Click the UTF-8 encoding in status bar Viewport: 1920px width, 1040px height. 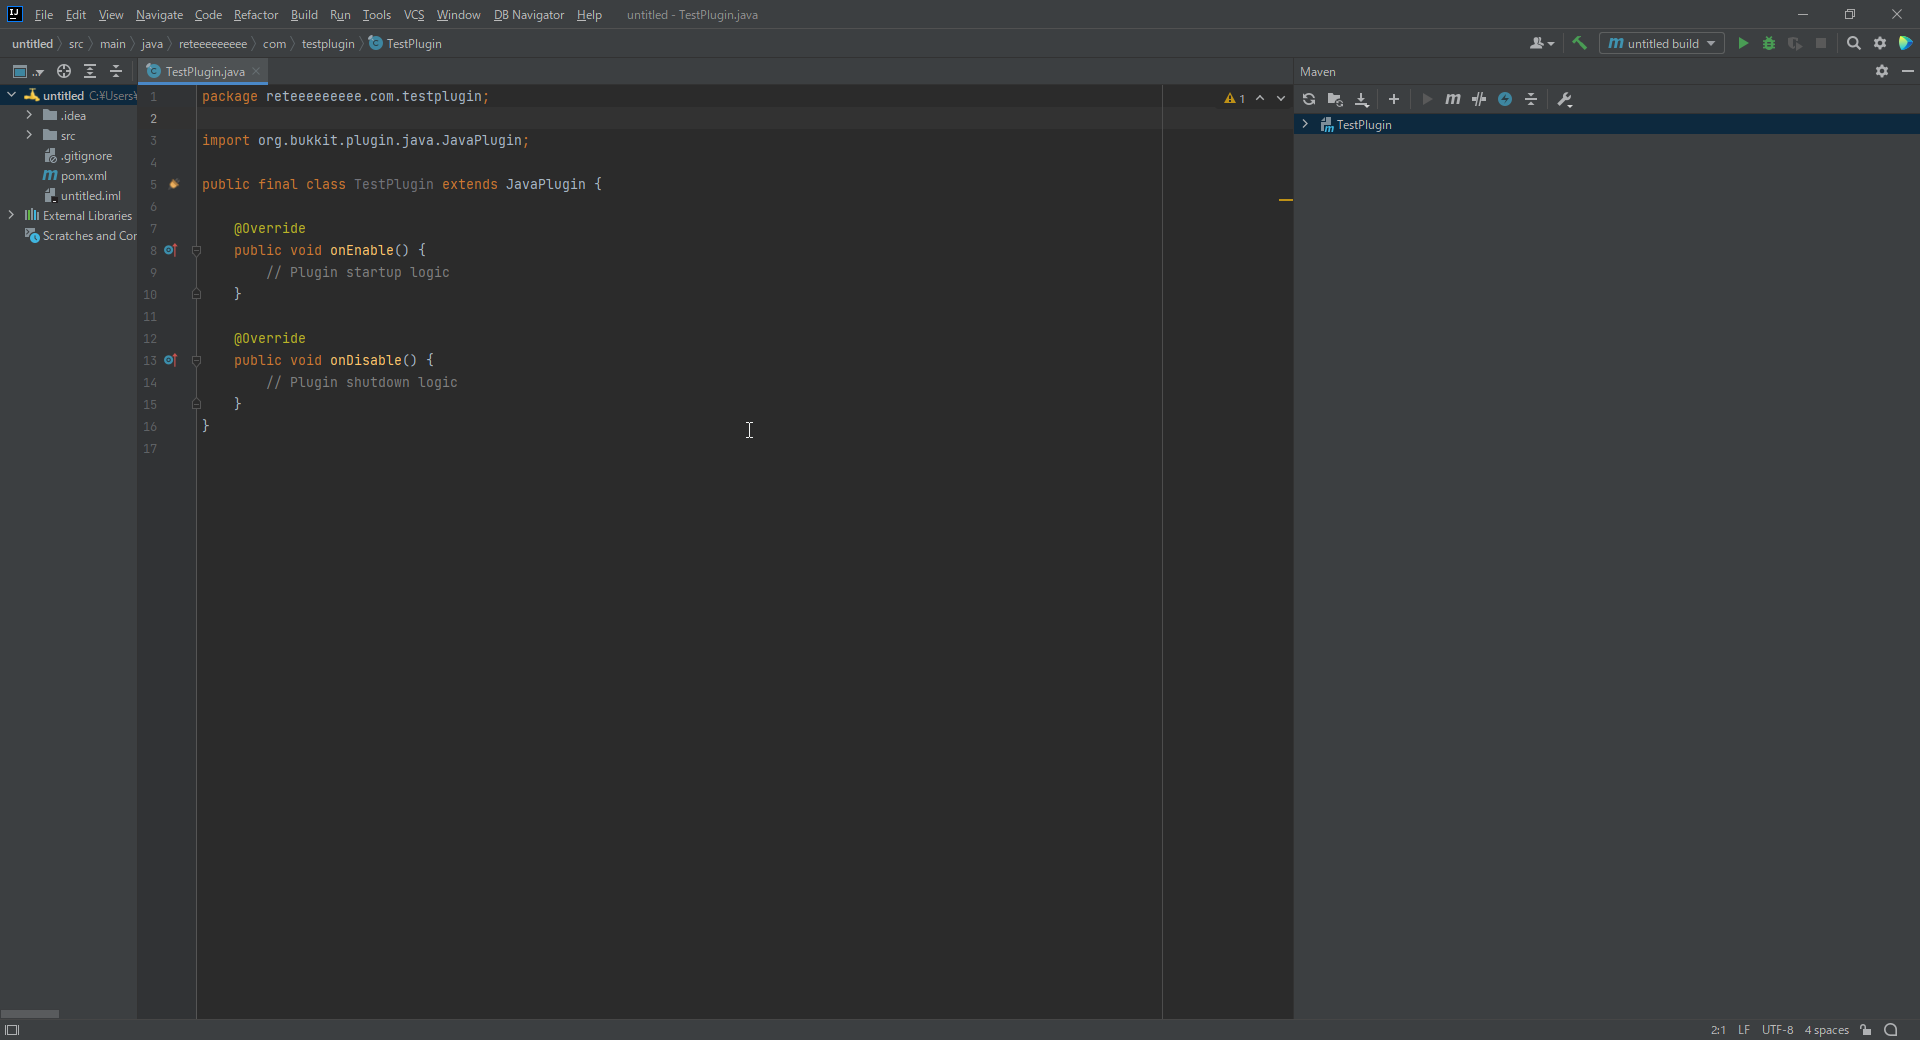point(1777,1030)
